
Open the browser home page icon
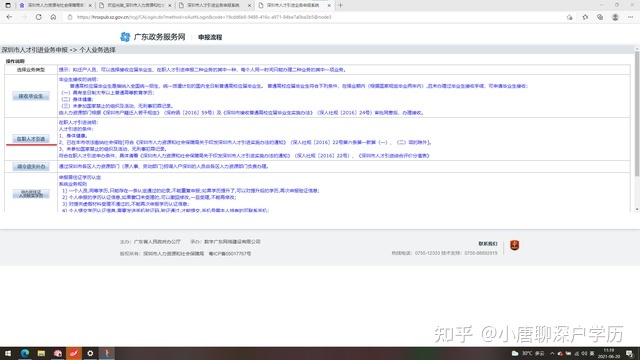pyautogui.click(x=53, y=17)
